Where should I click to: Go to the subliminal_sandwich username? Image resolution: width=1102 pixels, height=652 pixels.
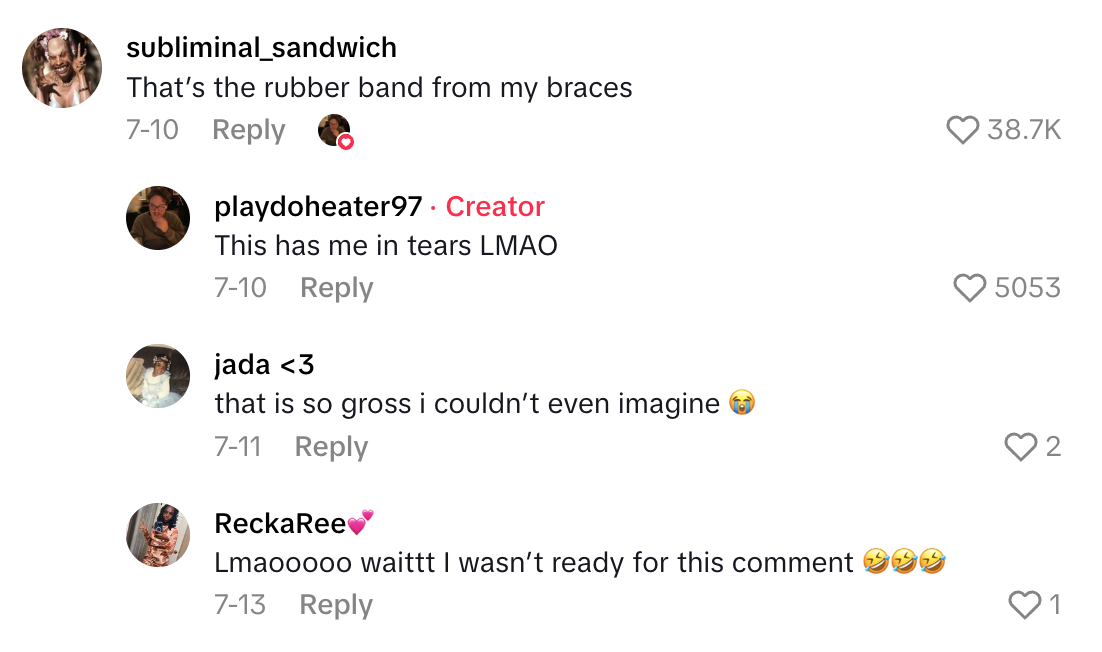click(261, 47)
